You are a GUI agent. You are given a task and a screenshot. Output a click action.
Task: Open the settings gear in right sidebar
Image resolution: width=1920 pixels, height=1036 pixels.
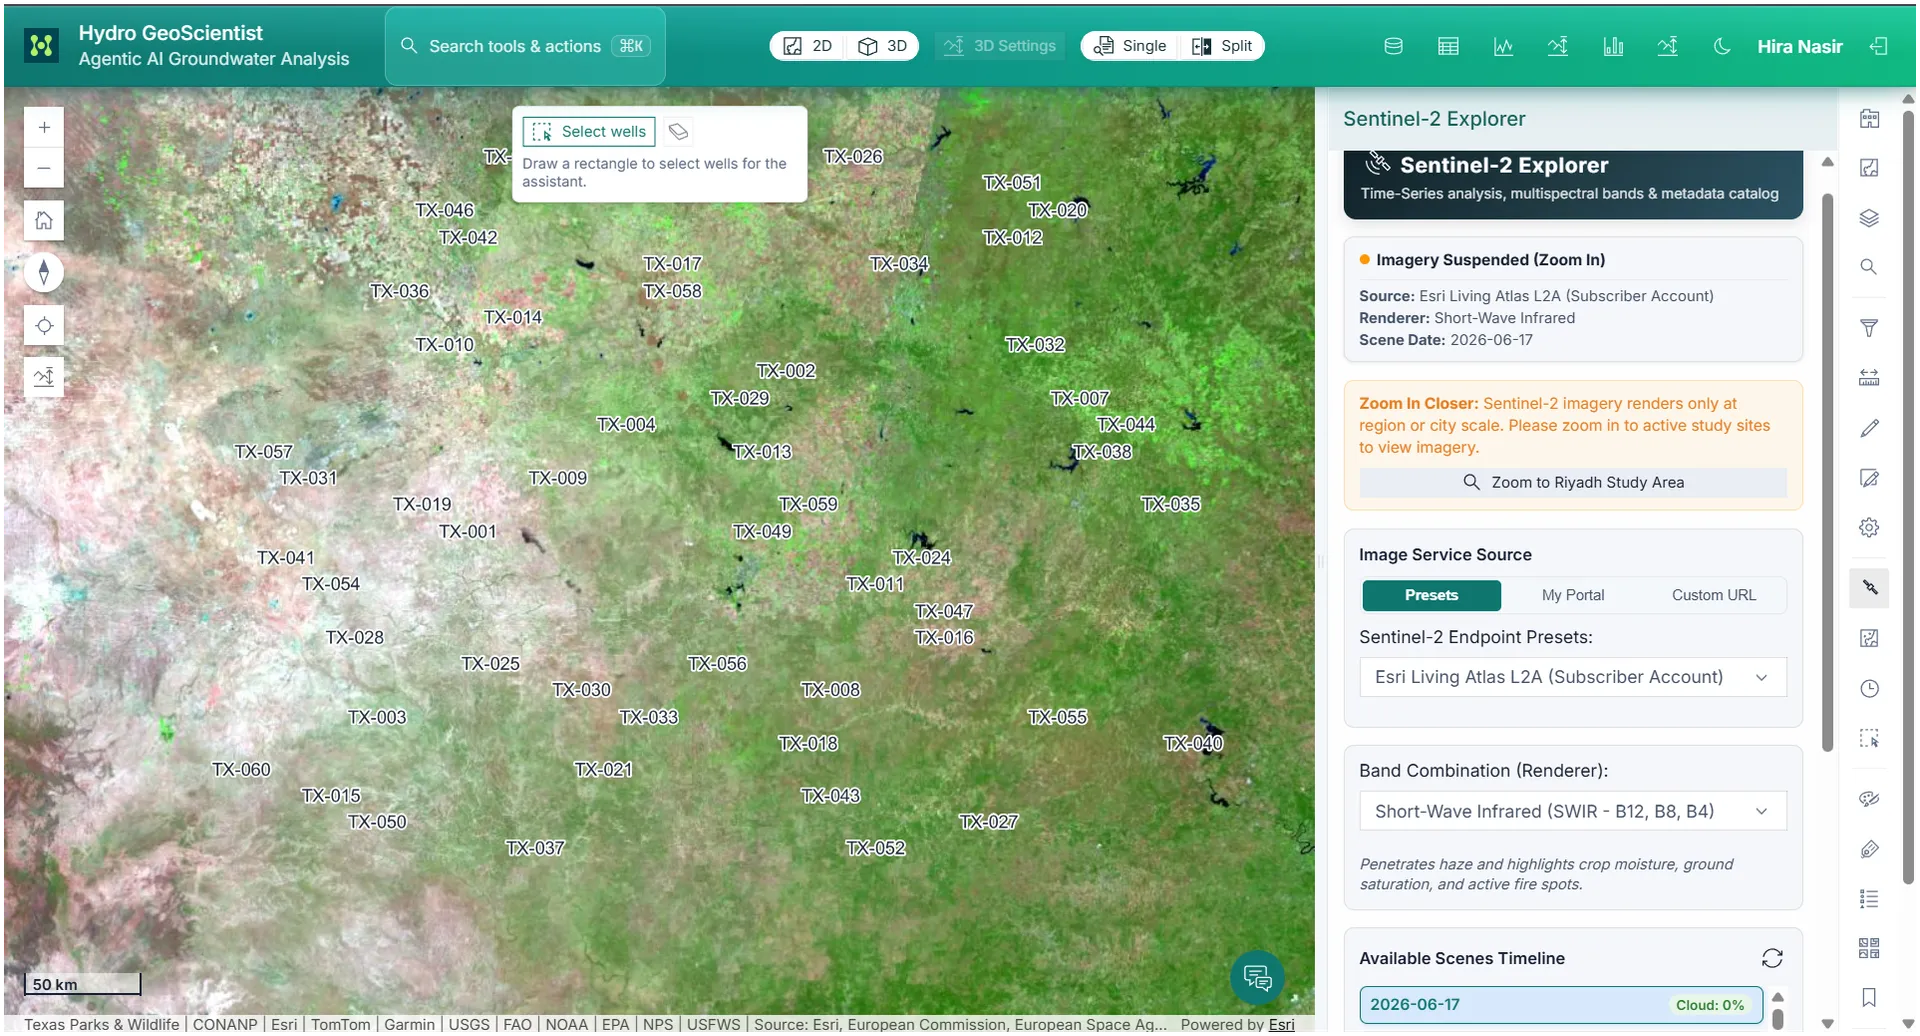[1869, 528]
